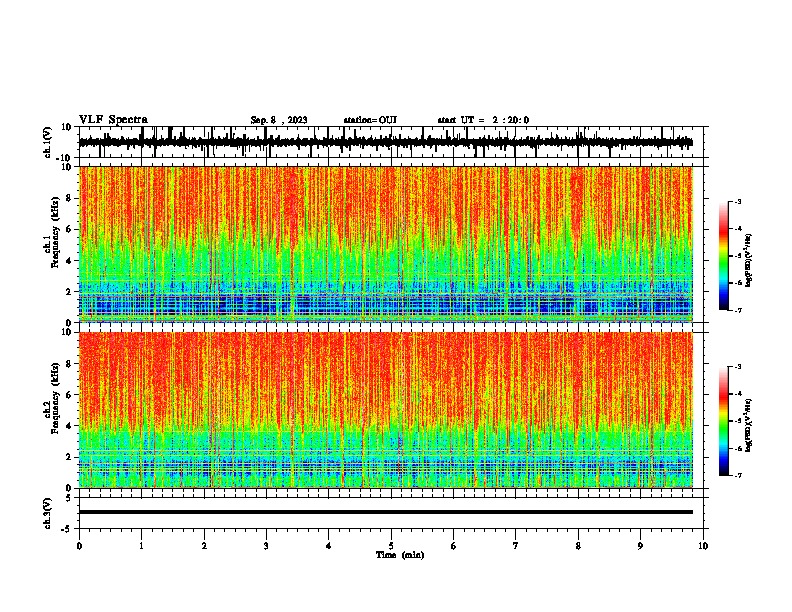Screen dimensions: 792x612
Task: Click '-3' on the ch.2 color bar
Action: click(x=738, y=367)
